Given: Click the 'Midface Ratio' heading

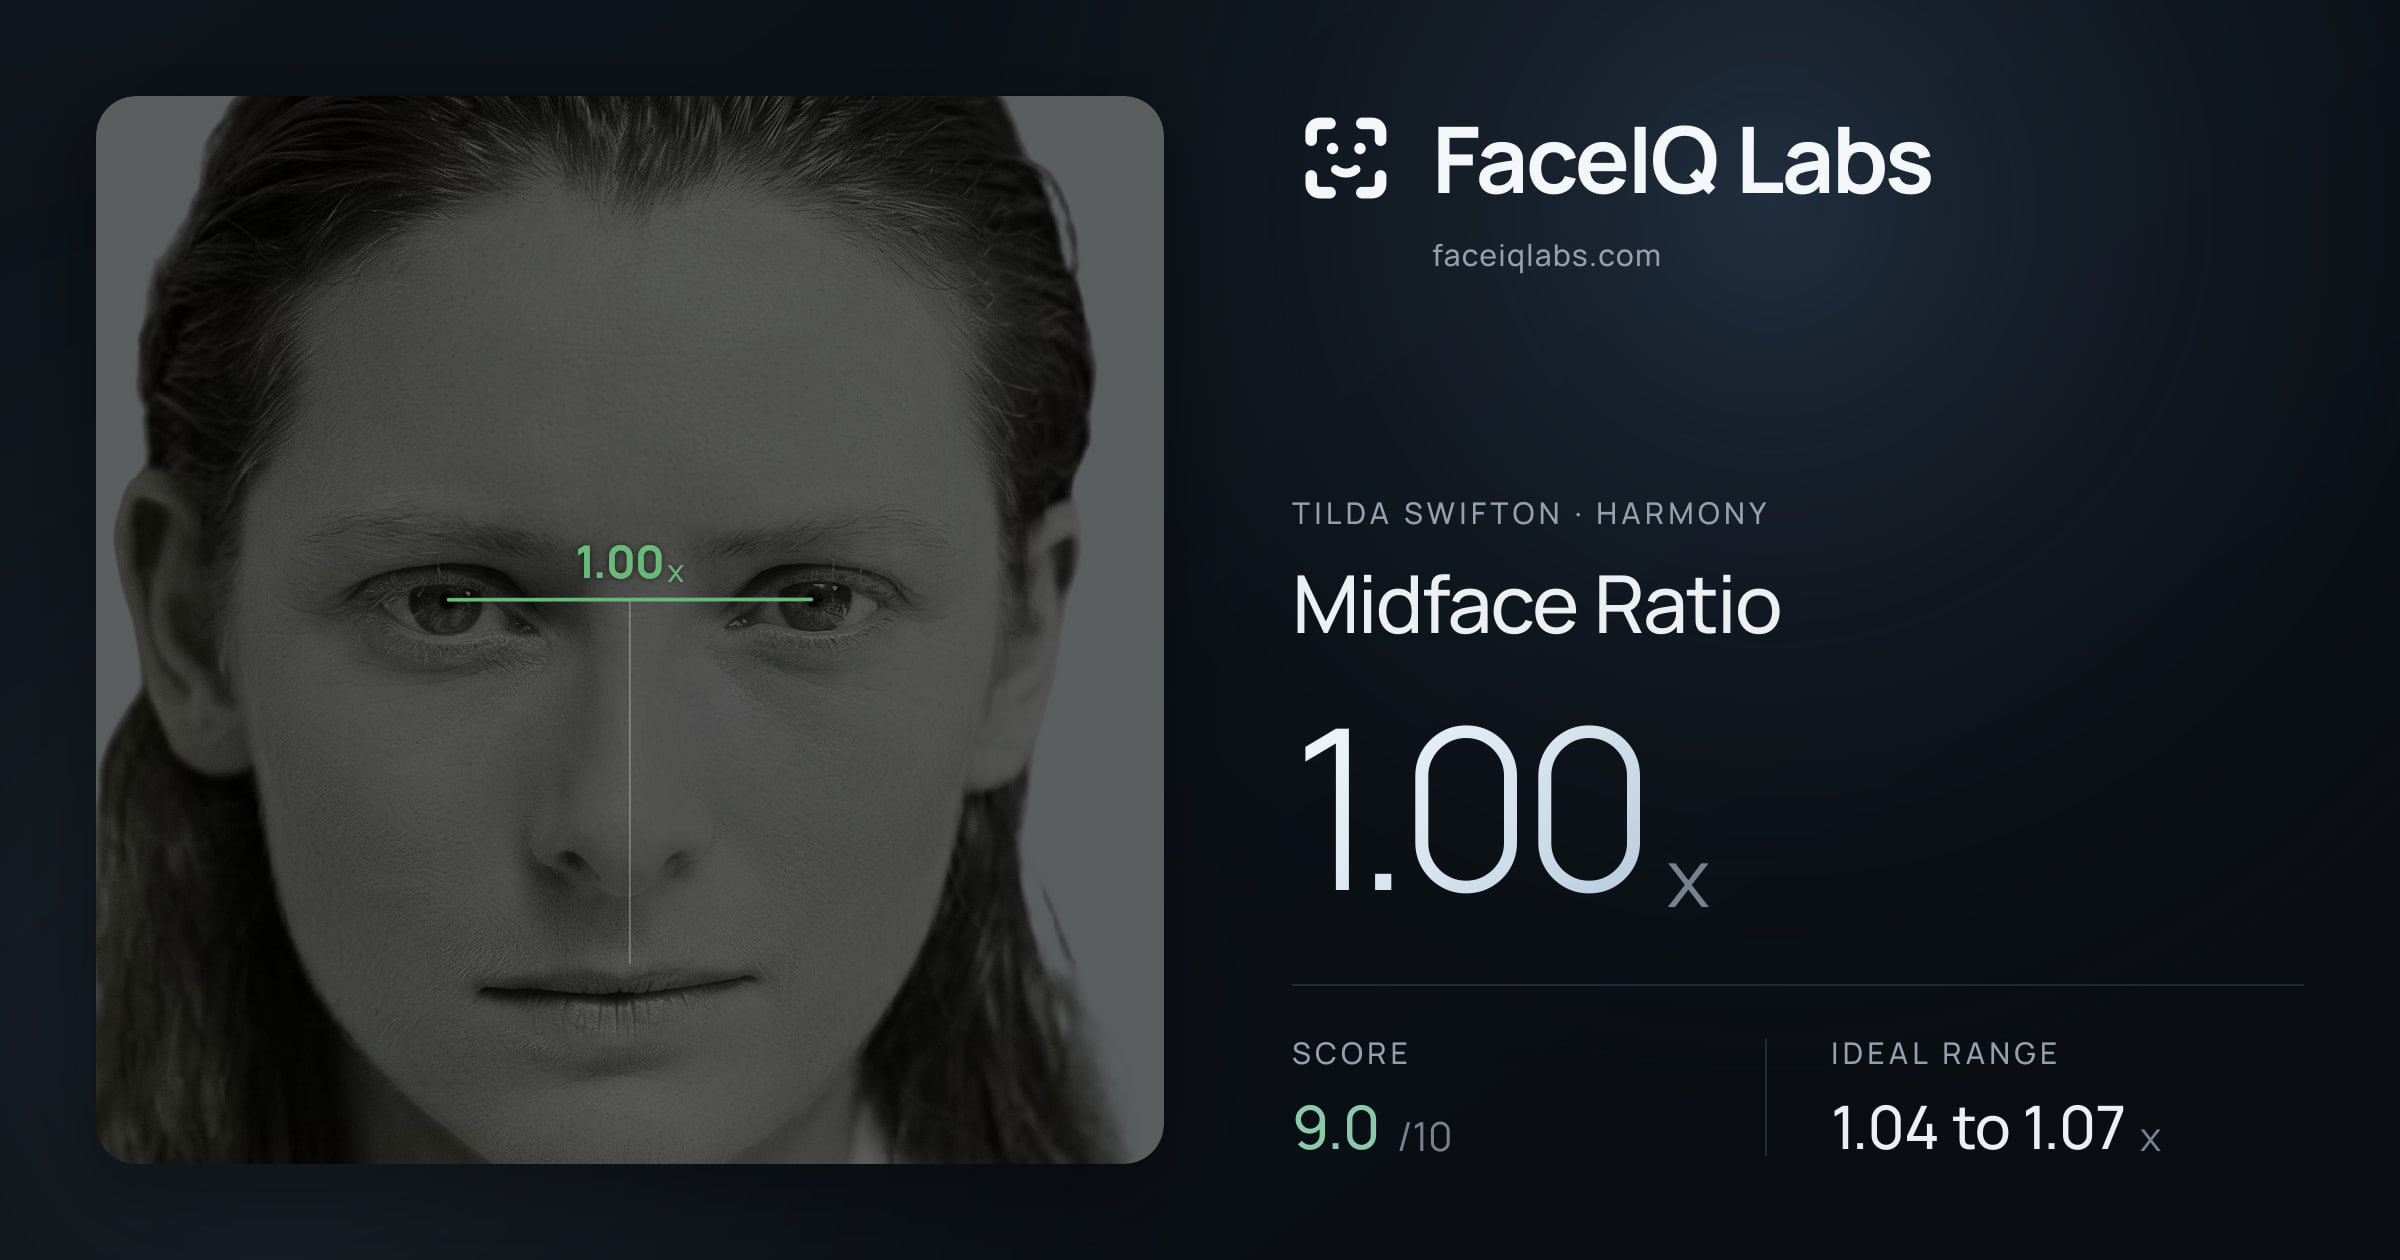Looking at the screenshot, I should 1536,605.
